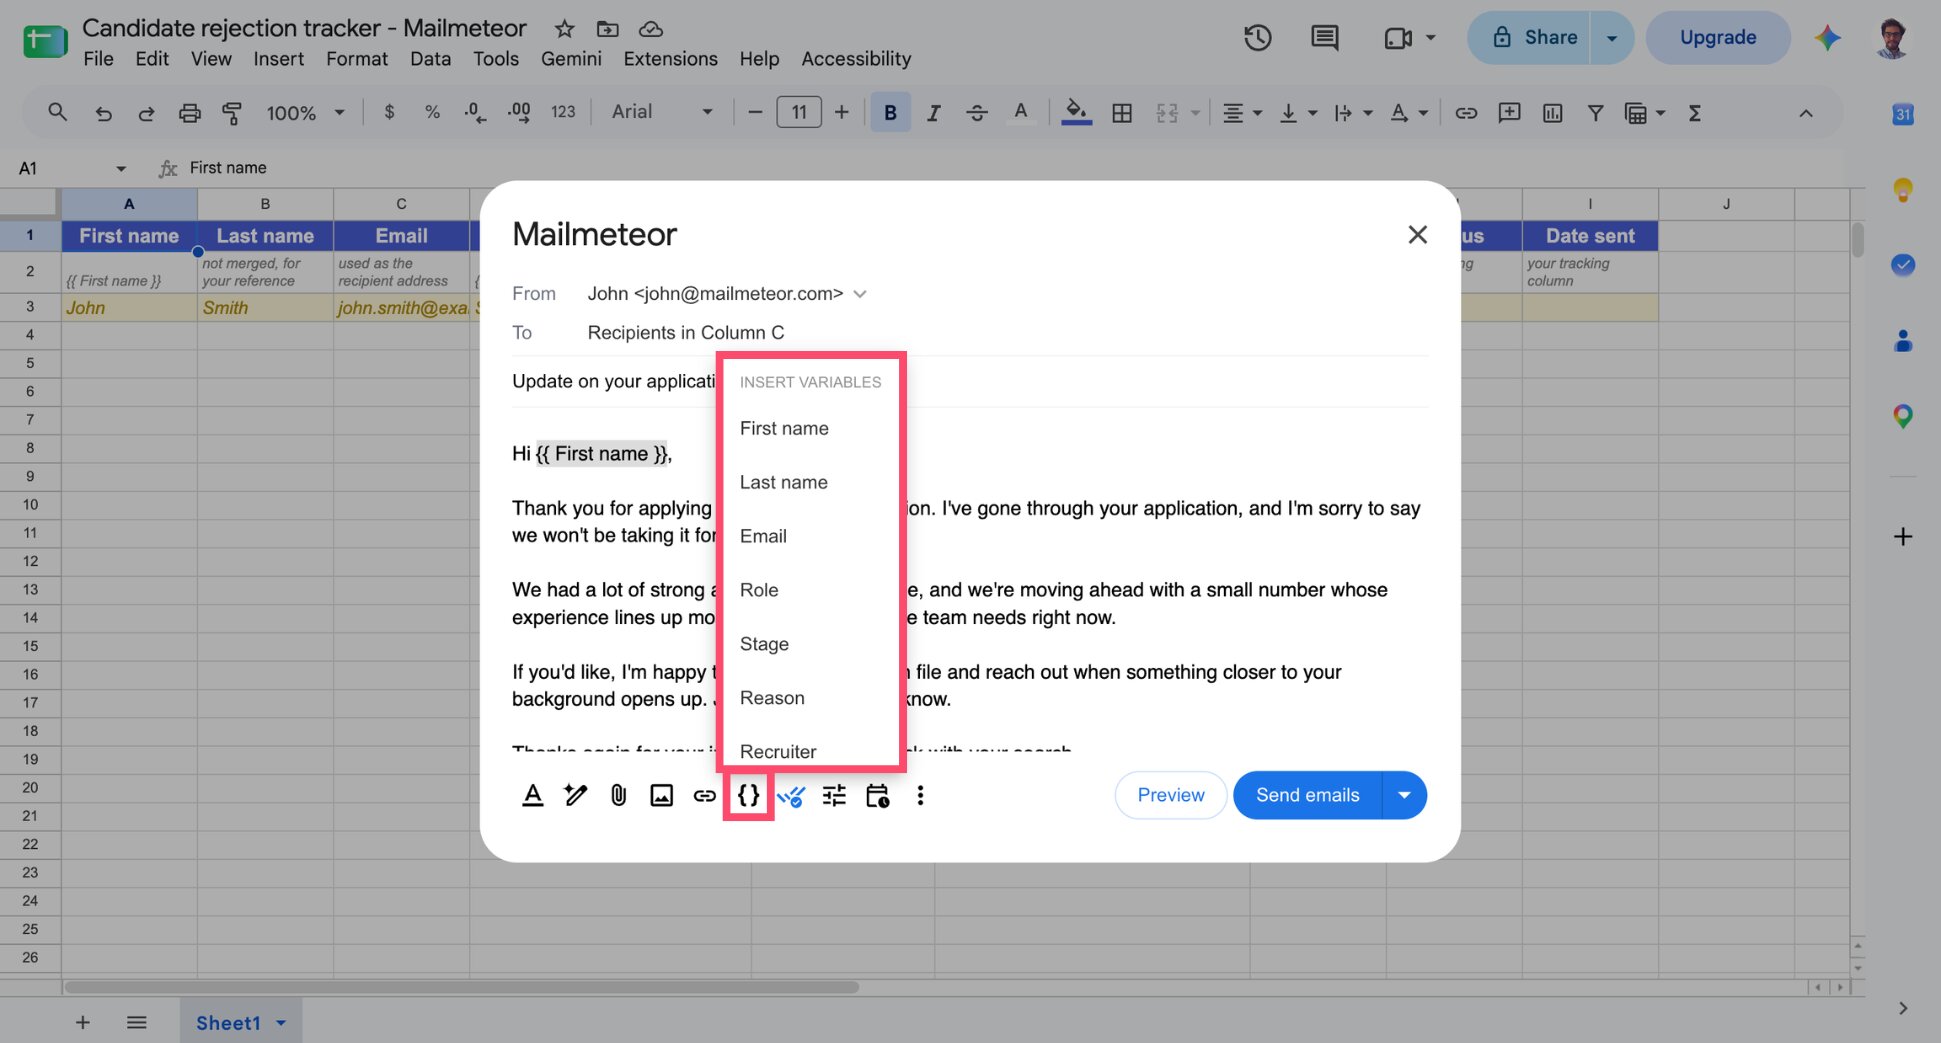Insert an image in the email
This screenshot has height=1043, width=1941.
tap(662, 795)
